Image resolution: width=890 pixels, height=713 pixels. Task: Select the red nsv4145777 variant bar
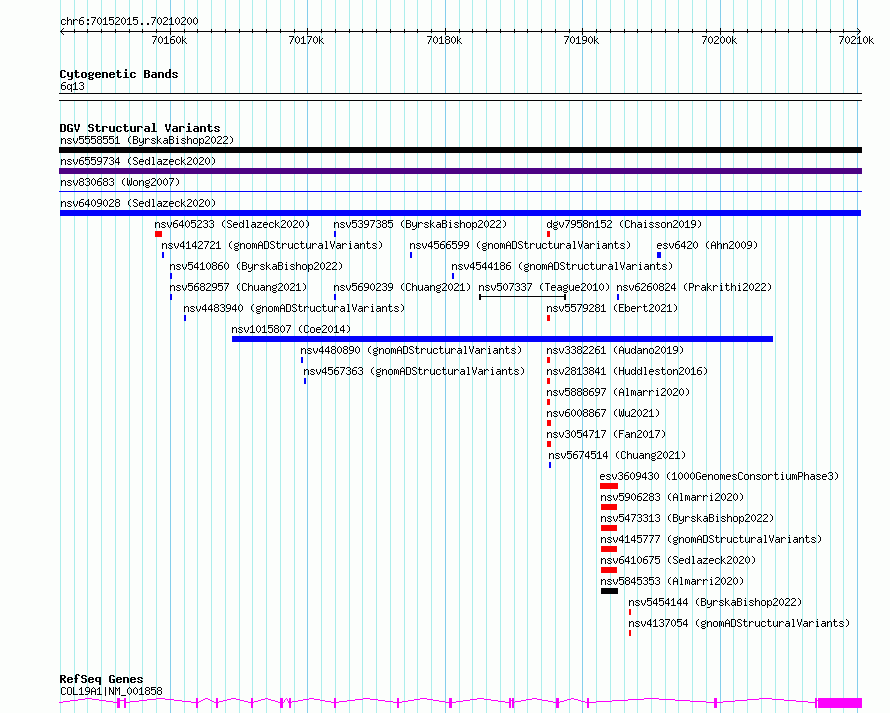point(608,549)
